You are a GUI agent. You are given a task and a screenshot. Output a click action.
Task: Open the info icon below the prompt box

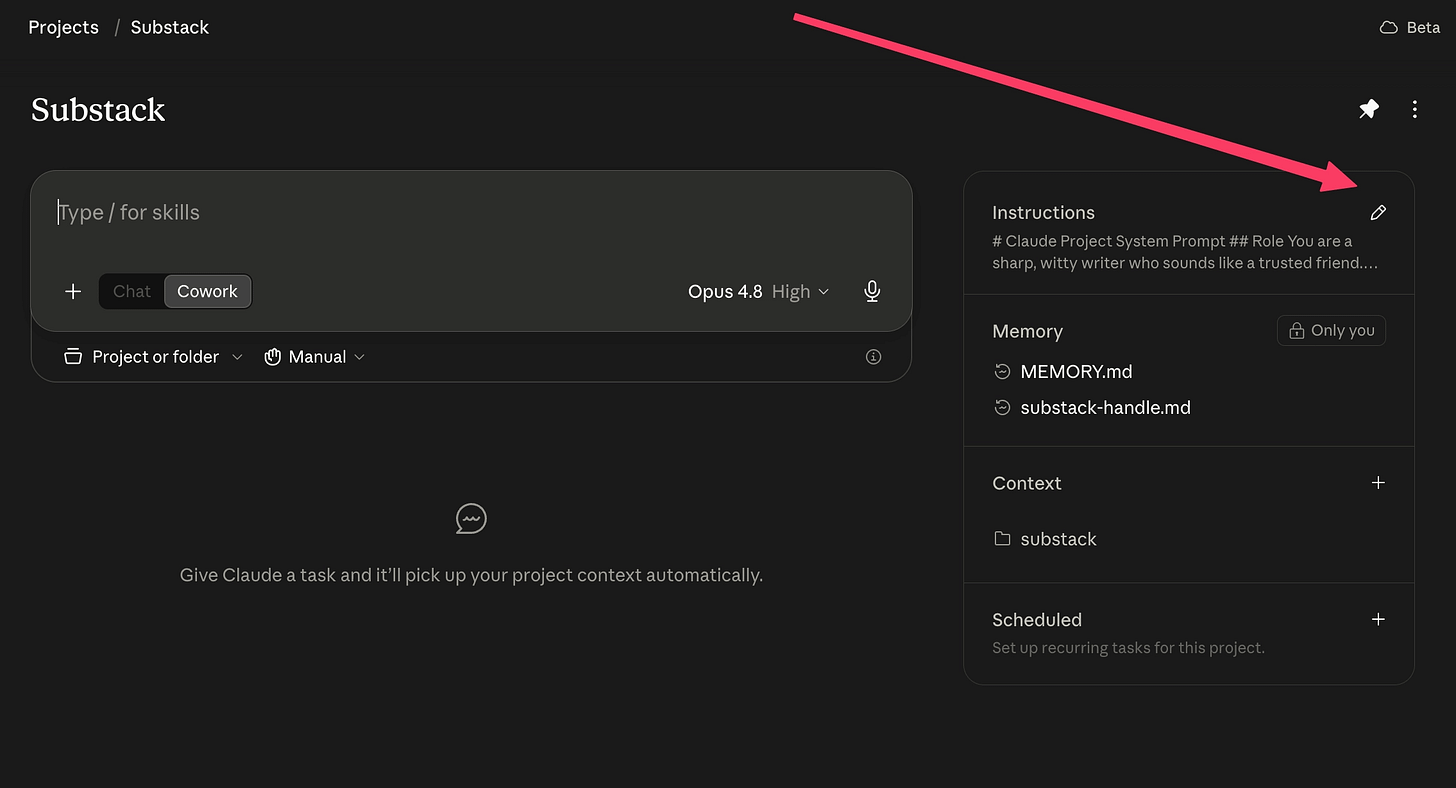873,357
